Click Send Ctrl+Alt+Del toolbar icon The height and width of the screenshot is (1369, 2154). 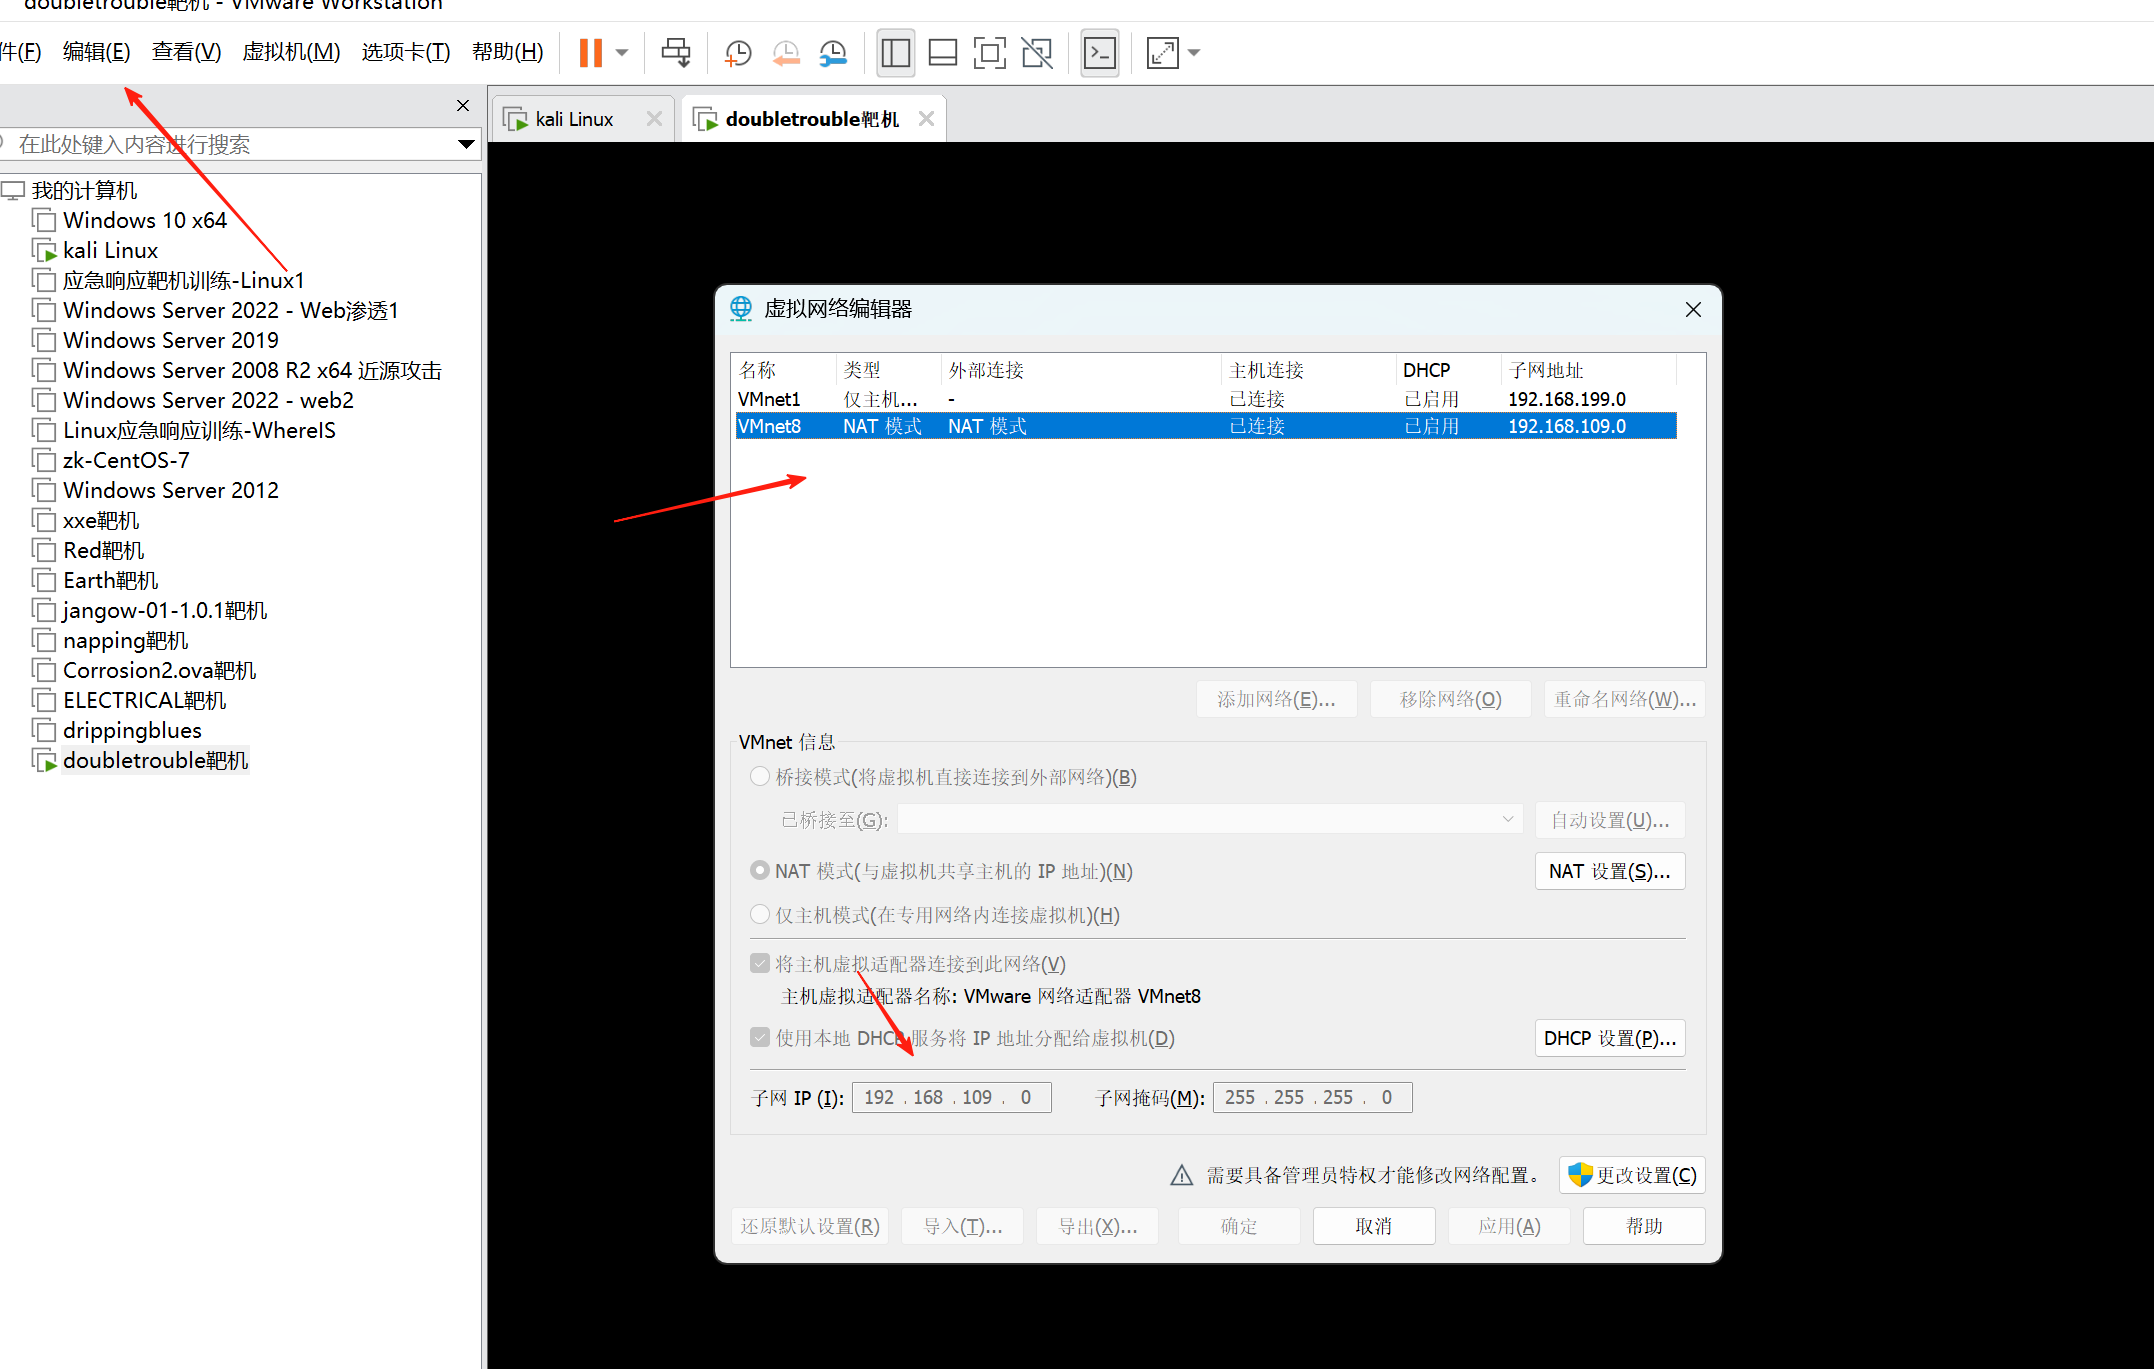point(676,53)
